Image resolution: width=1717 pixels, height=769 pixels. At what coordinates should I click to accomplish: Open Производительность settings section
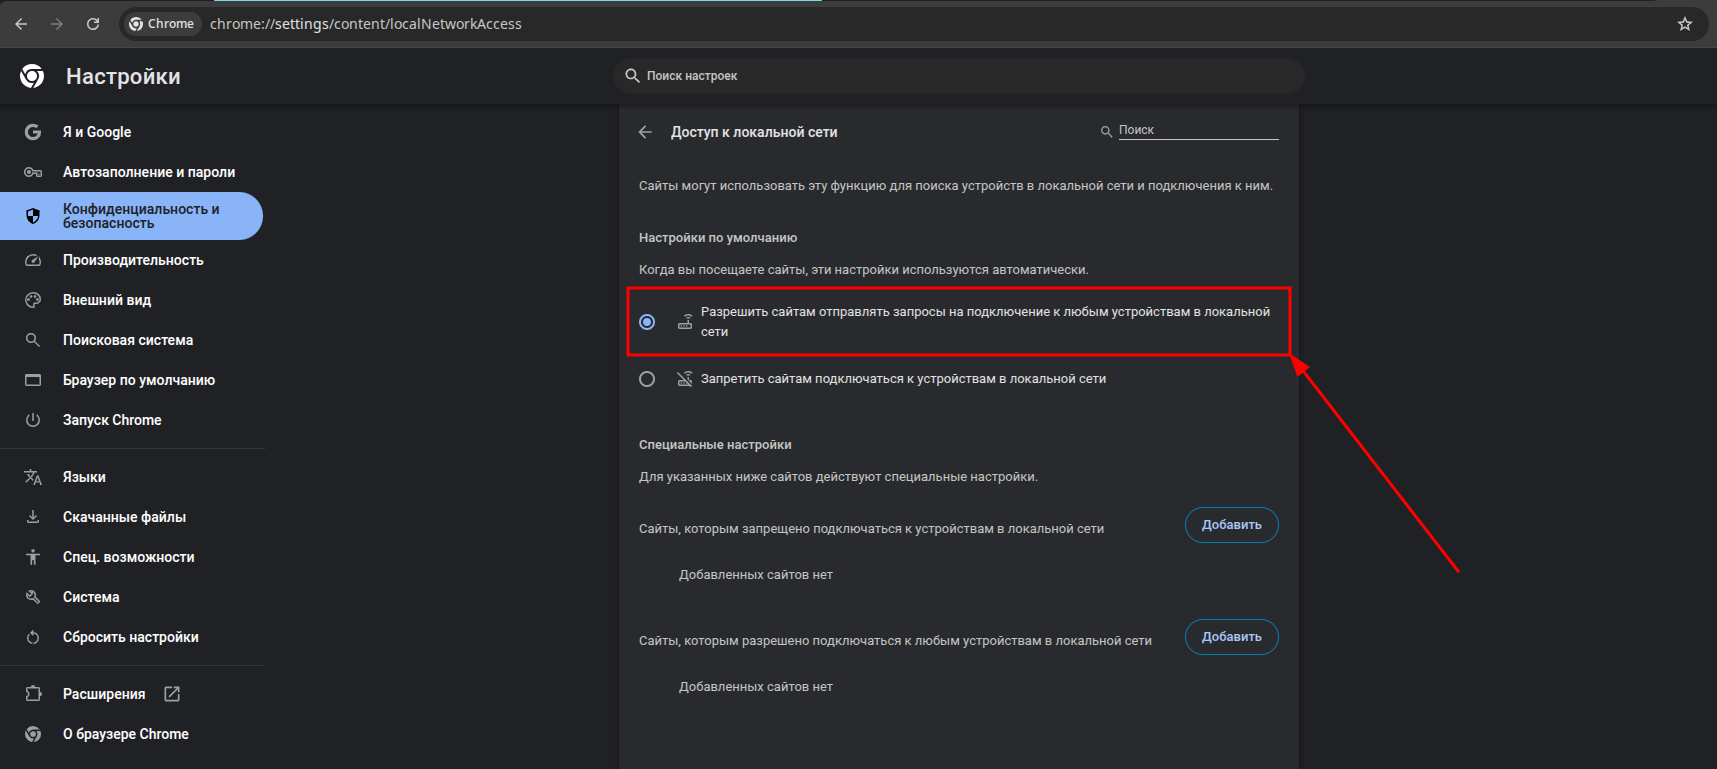tap(133, 260)
